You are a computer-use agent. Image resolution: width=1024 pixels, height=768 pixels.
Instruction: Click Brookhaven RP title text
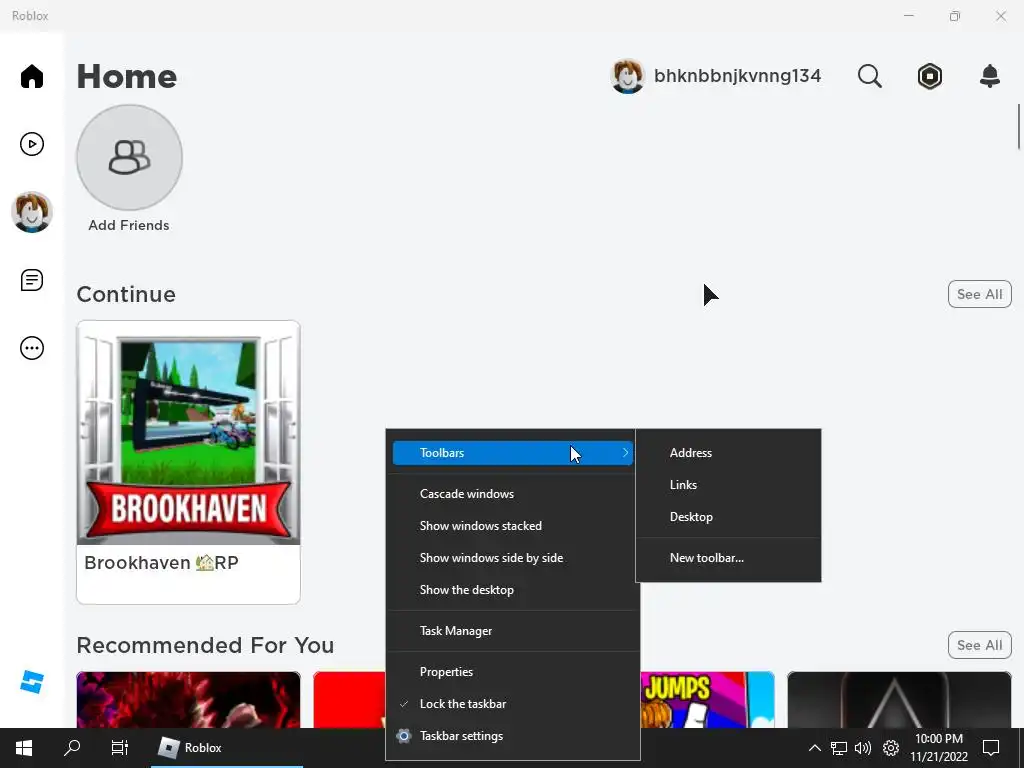[x=161, y=563]
